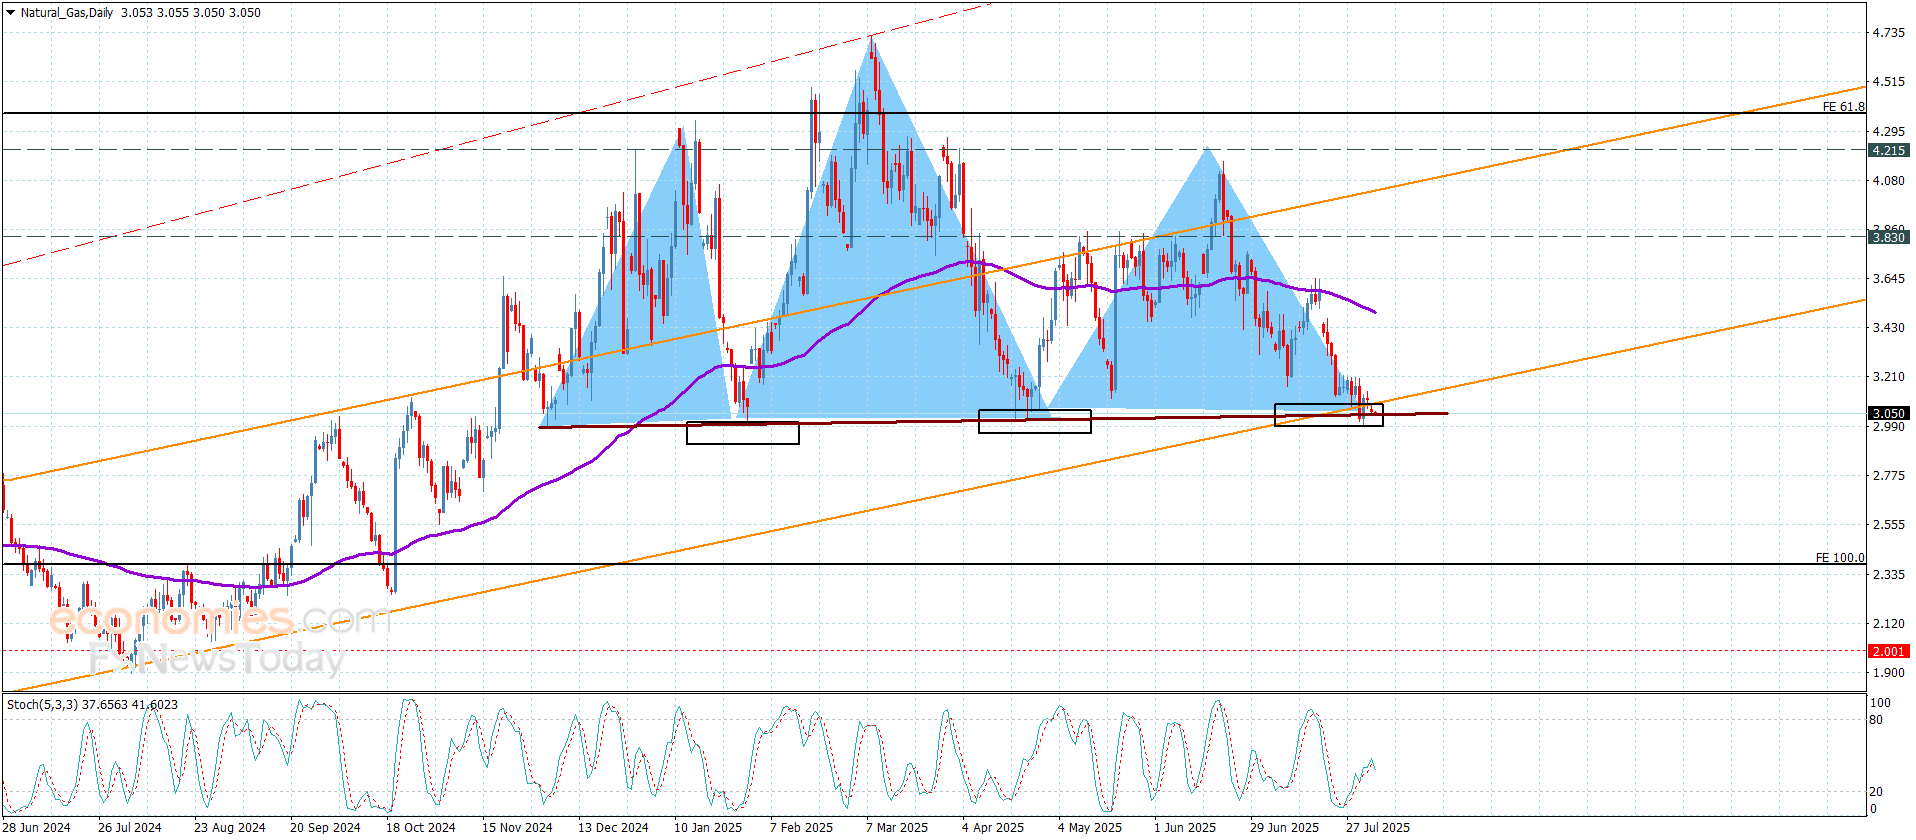The image size is (1916, 840).
Task: Click the 2.335 price axis value
Action: (x=1889, y=574)
